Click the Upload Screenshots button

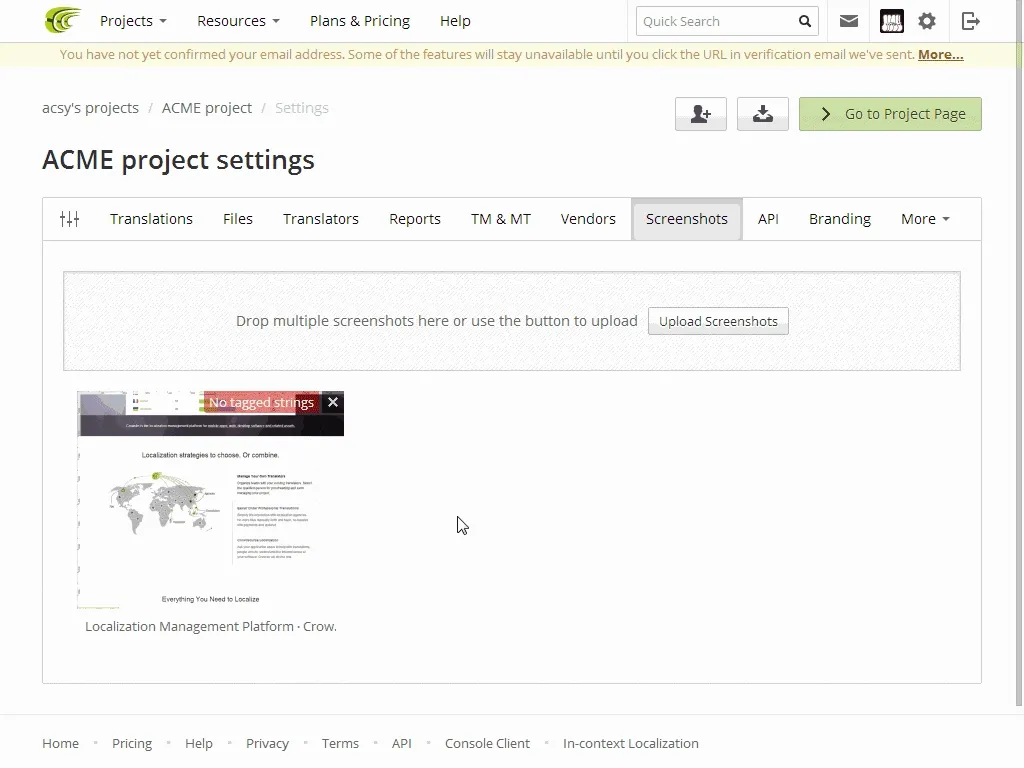(x=718, y=321)
